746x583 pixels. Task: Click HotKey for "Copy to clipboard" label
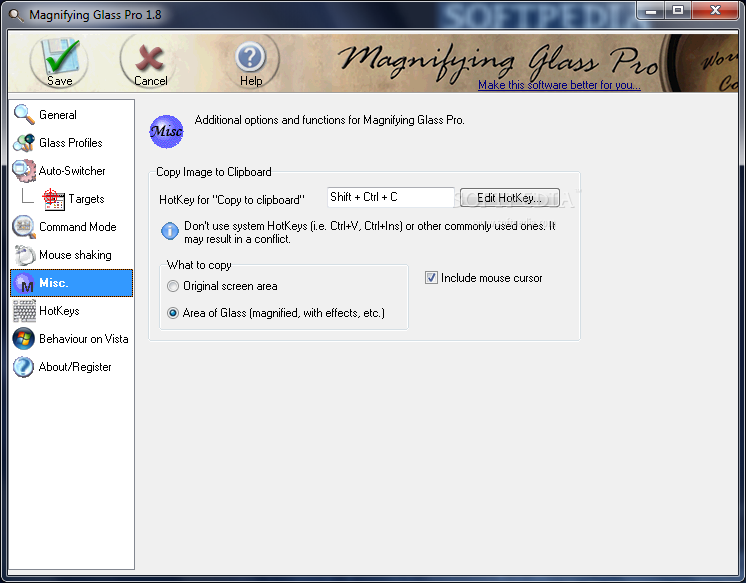(x=232, y=200)
